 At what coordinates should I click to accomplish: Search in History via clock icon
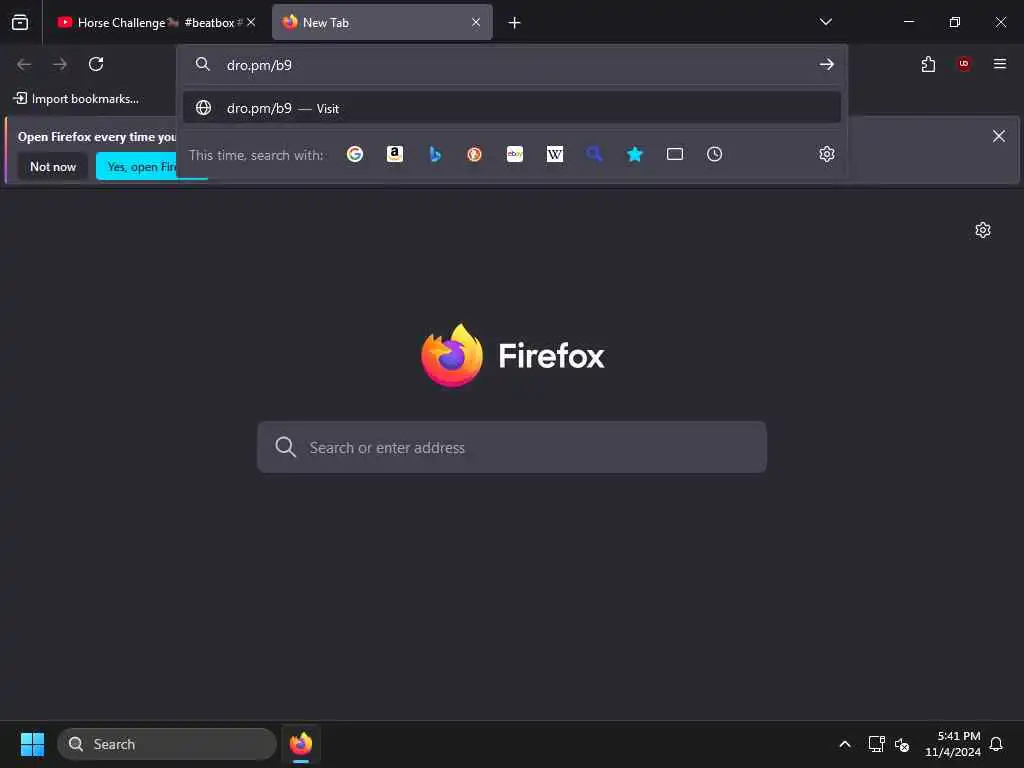714,154
